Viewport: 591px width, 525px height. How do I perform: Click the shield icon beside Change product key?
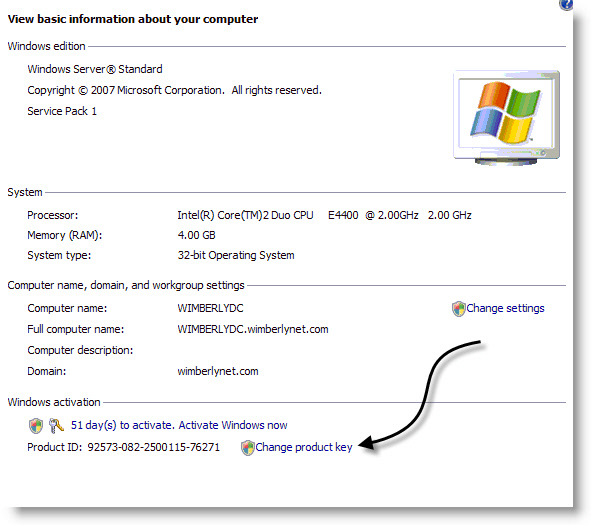tap(248, 448)
